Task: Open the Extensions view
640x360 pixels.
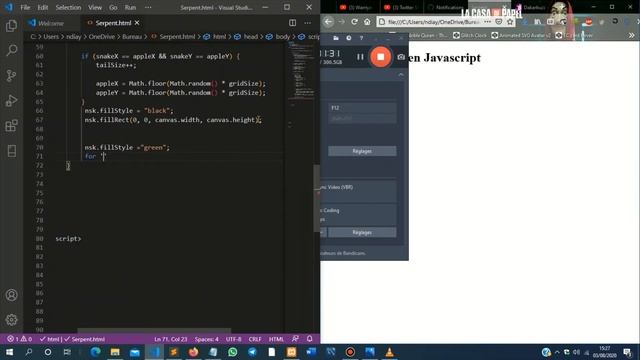Action: pyautogui.click(x=11, y=125)
